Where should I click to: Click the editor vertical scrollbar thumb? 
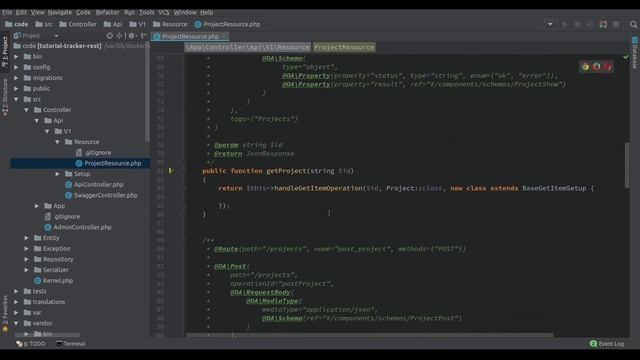tap(627, 165)
